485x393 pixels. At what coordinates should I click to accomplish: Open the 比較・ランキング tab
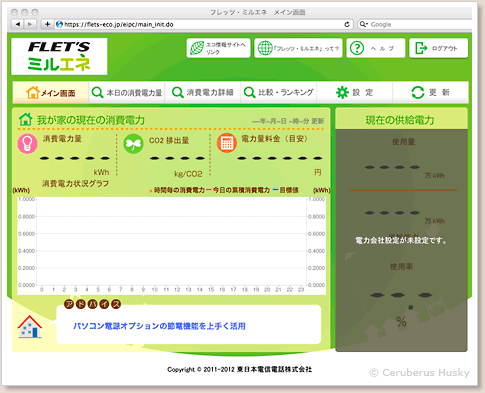click(279, 92)
